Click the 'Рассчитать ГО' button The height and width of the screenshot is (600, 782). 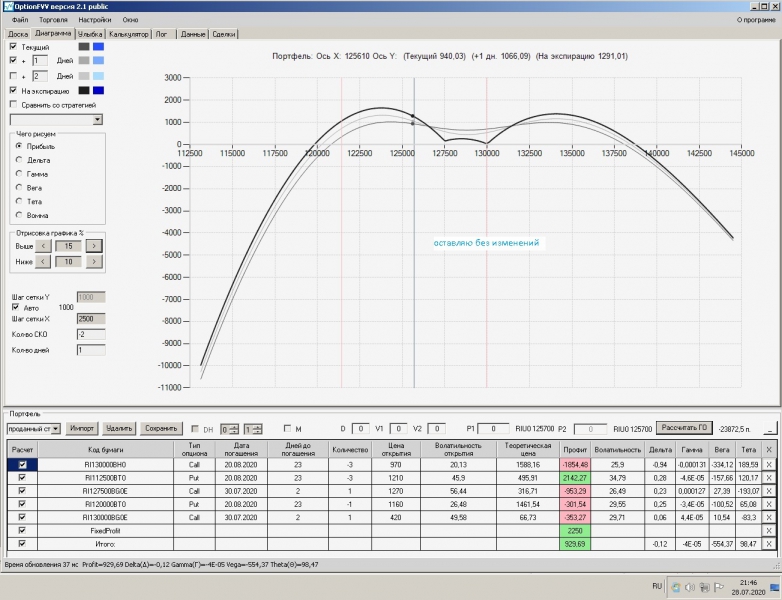(x=682, y=428)
